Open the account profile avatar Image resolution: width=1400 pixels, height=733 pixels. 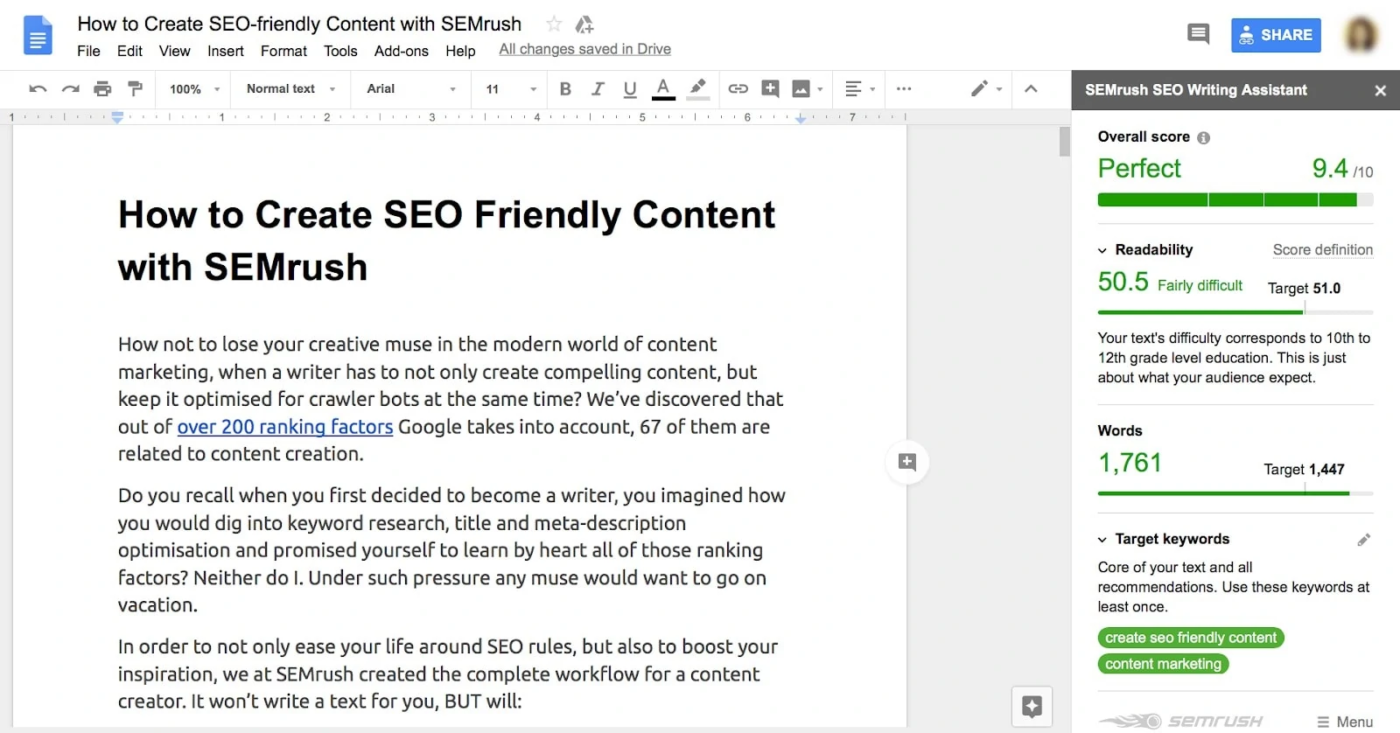coord(1361,35)
